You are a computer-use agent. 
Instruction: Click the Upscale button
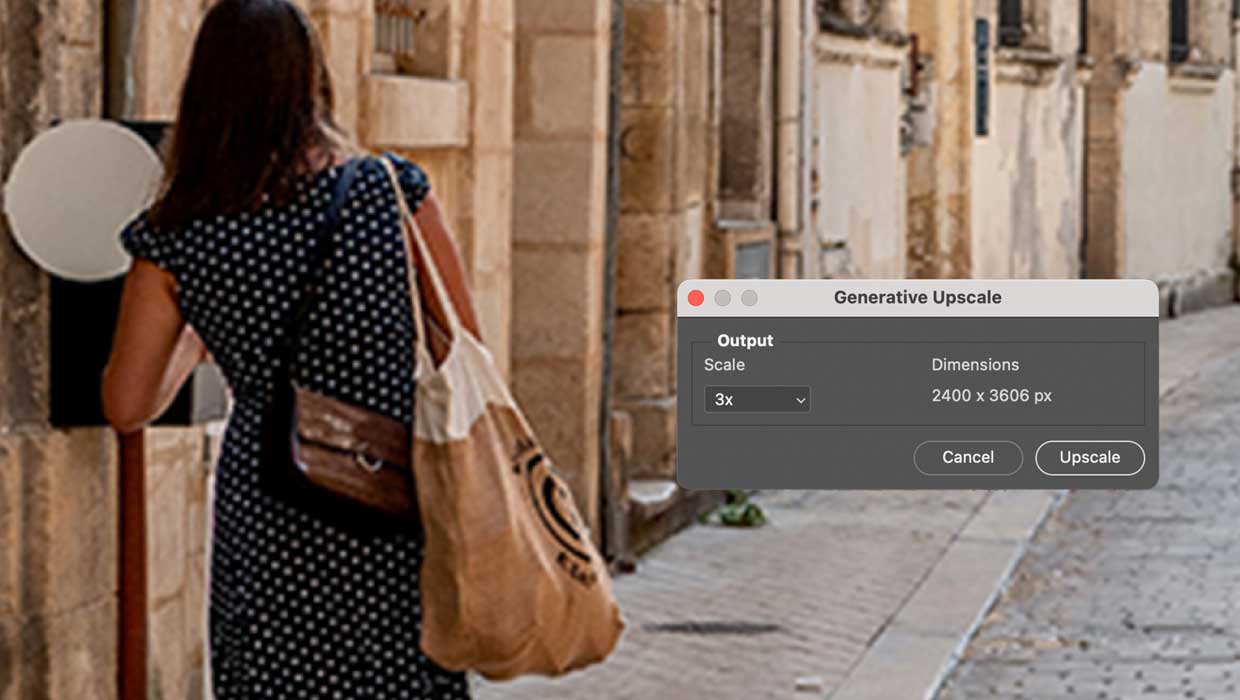(x=1089, y=457)
